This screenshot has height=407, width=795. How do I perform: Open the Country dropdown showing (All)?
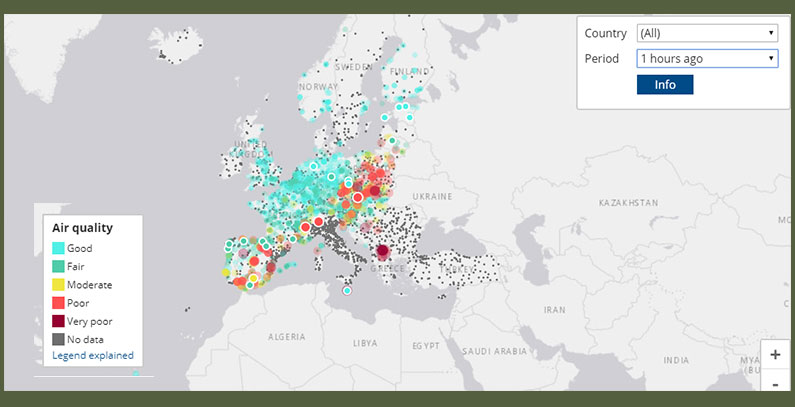pyautogui.click(x=707, y=33)
